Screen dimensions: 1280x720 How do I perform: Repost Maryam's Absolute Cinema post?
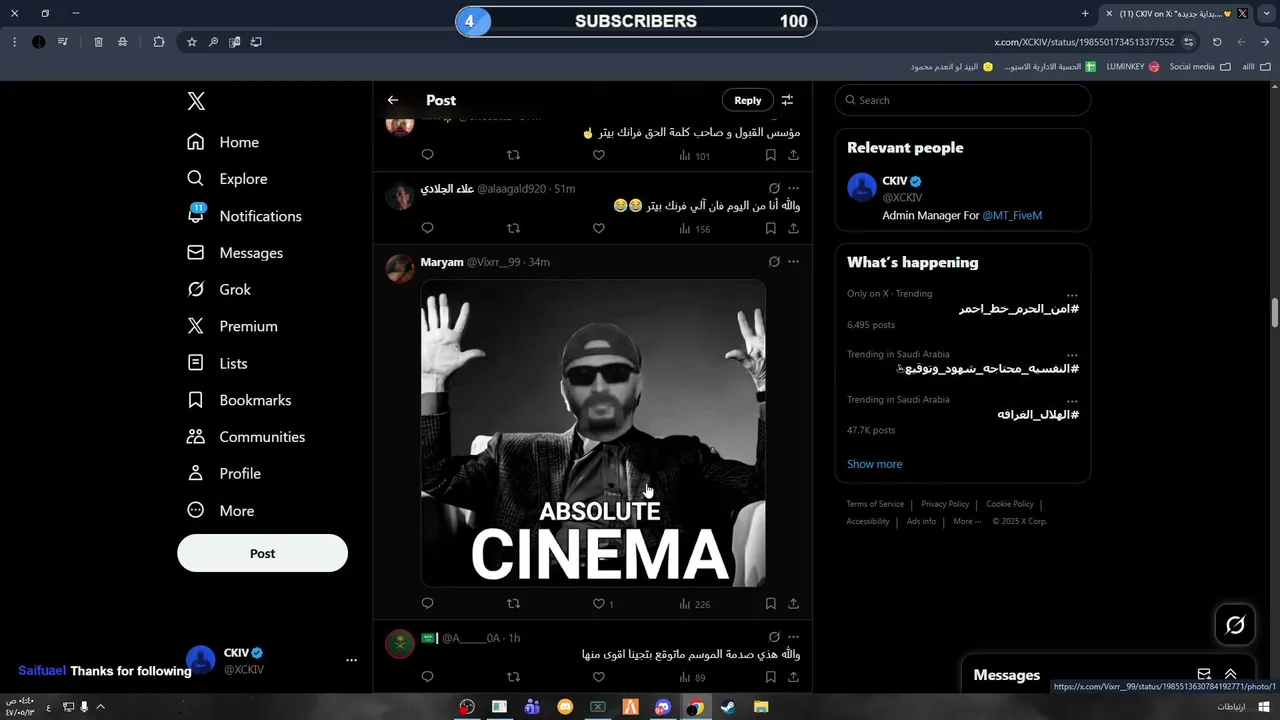513,603
